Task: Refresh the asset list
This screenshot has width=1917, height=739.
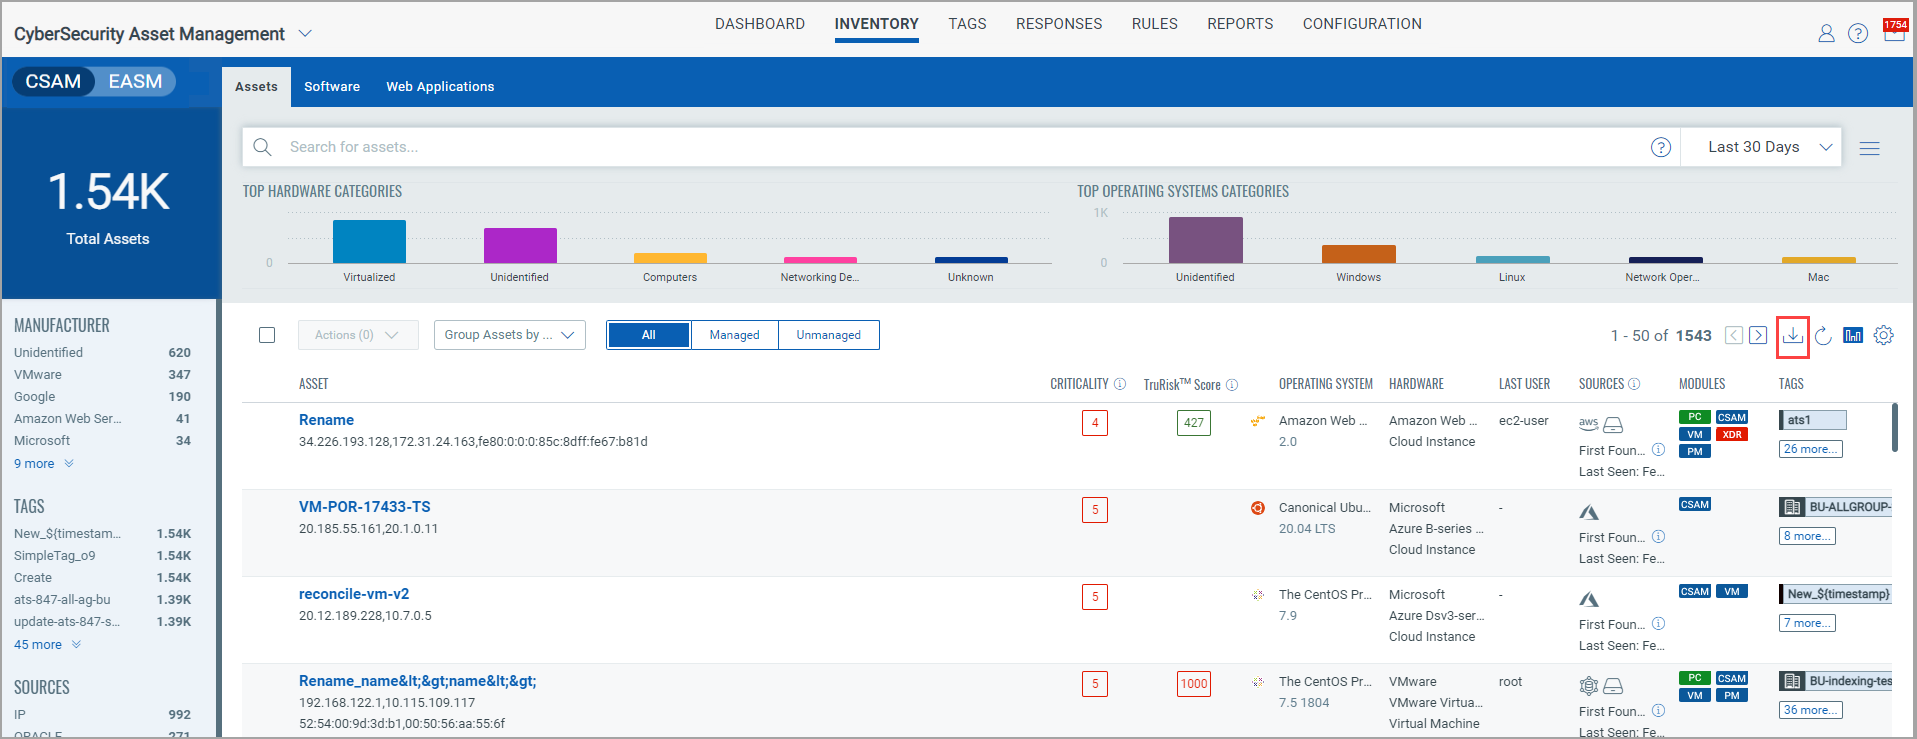Action: (x=1823, y=336)
